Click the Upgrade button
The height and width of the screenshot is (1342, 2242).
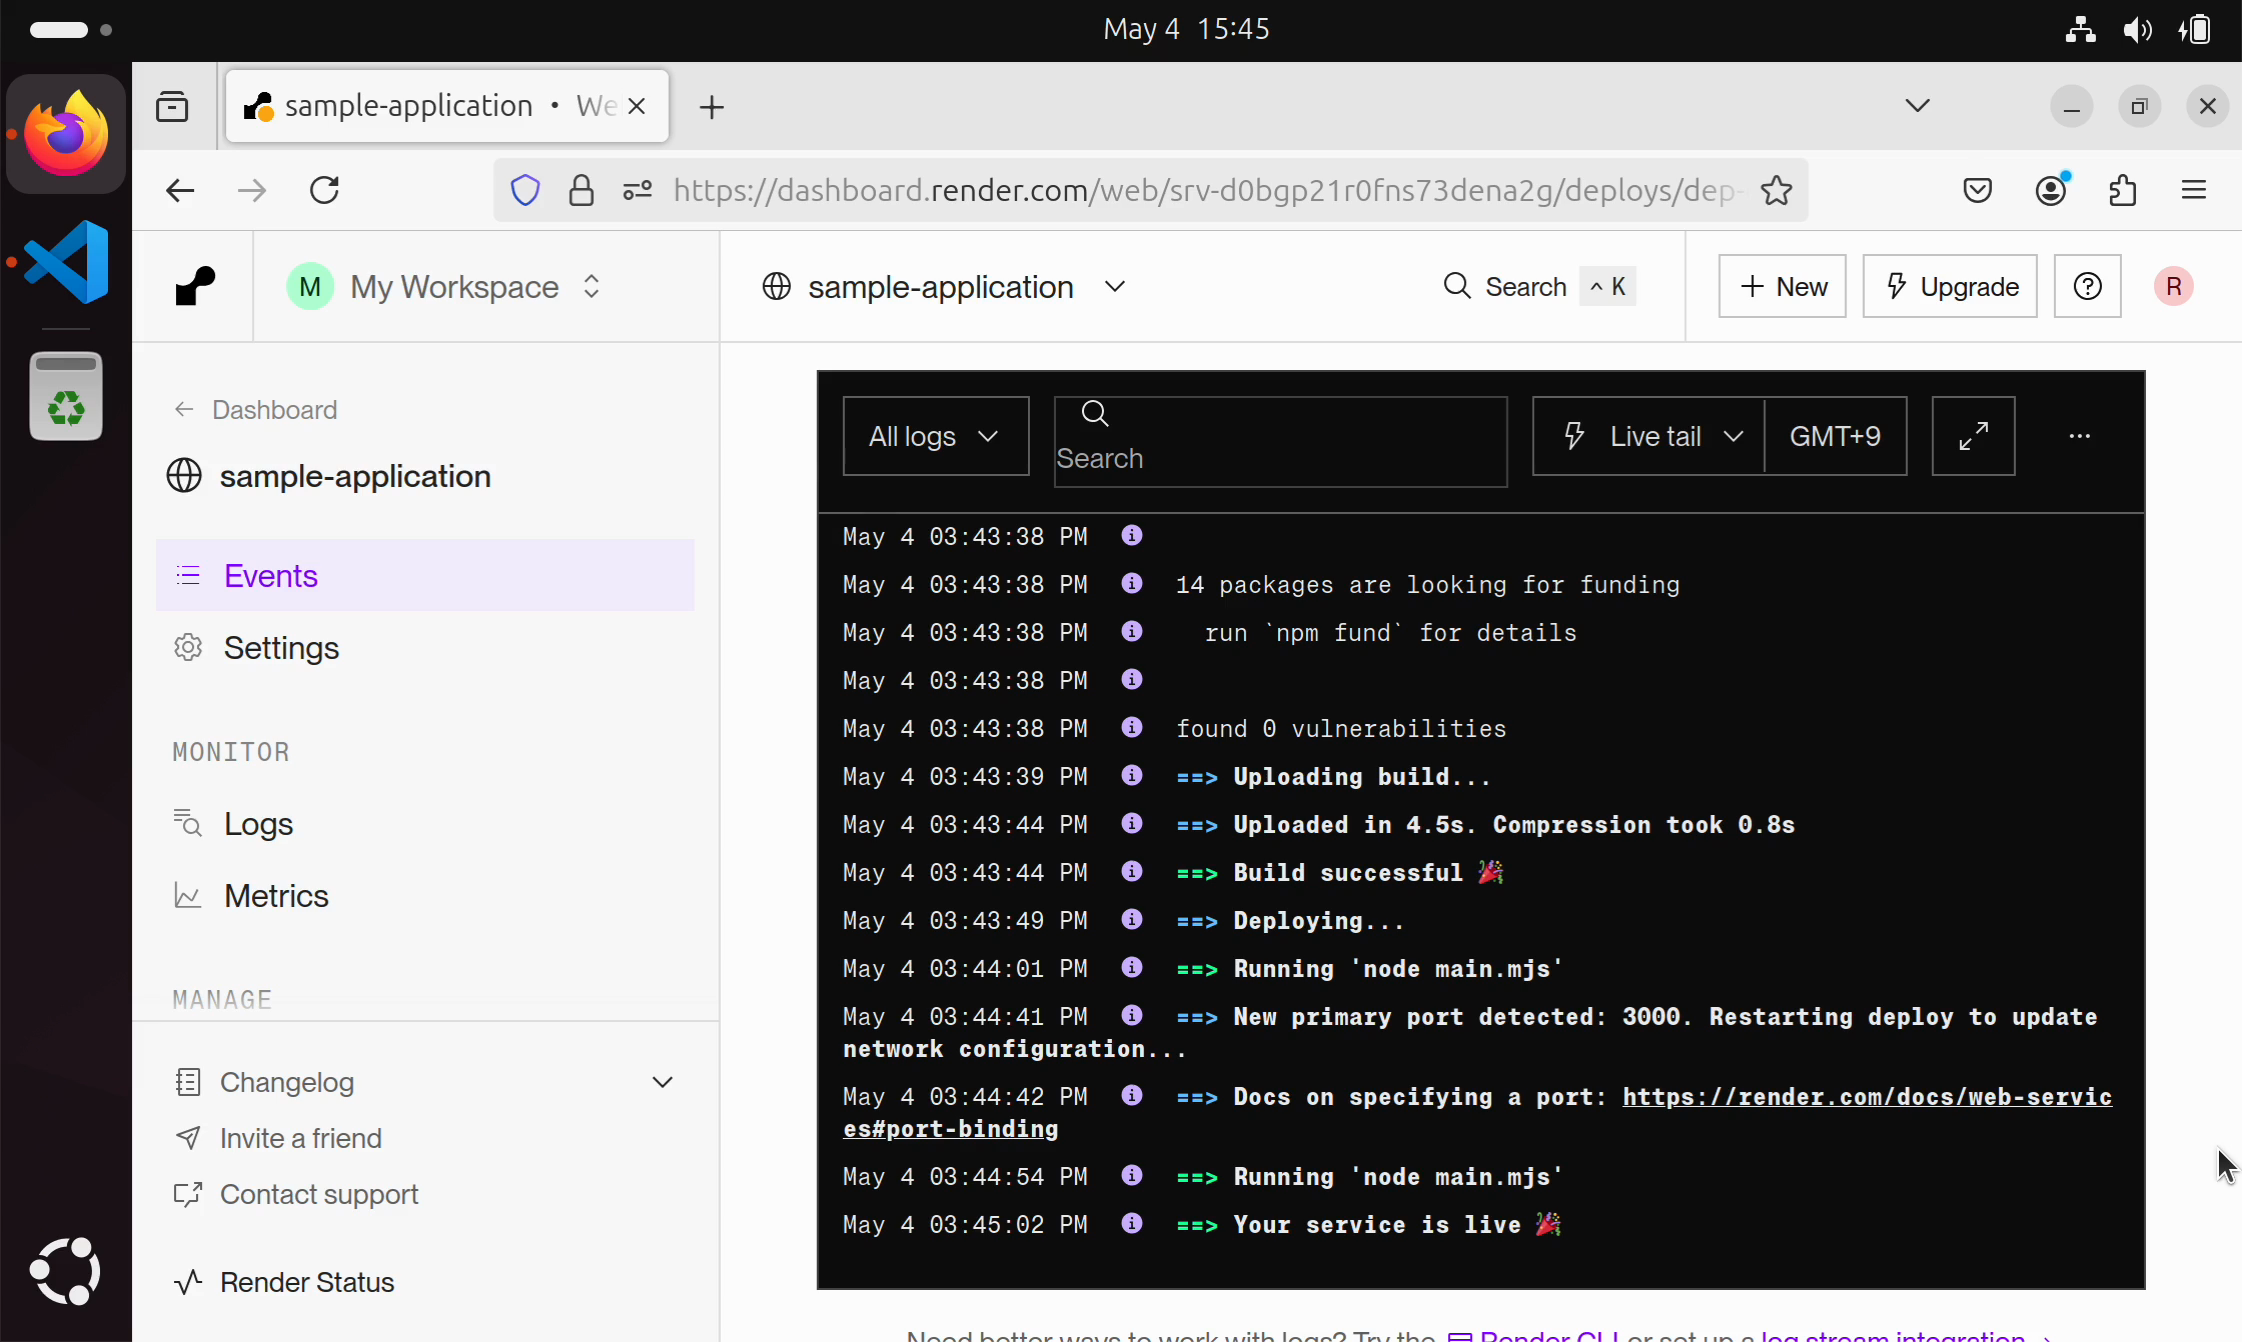tap(1949, 287)
